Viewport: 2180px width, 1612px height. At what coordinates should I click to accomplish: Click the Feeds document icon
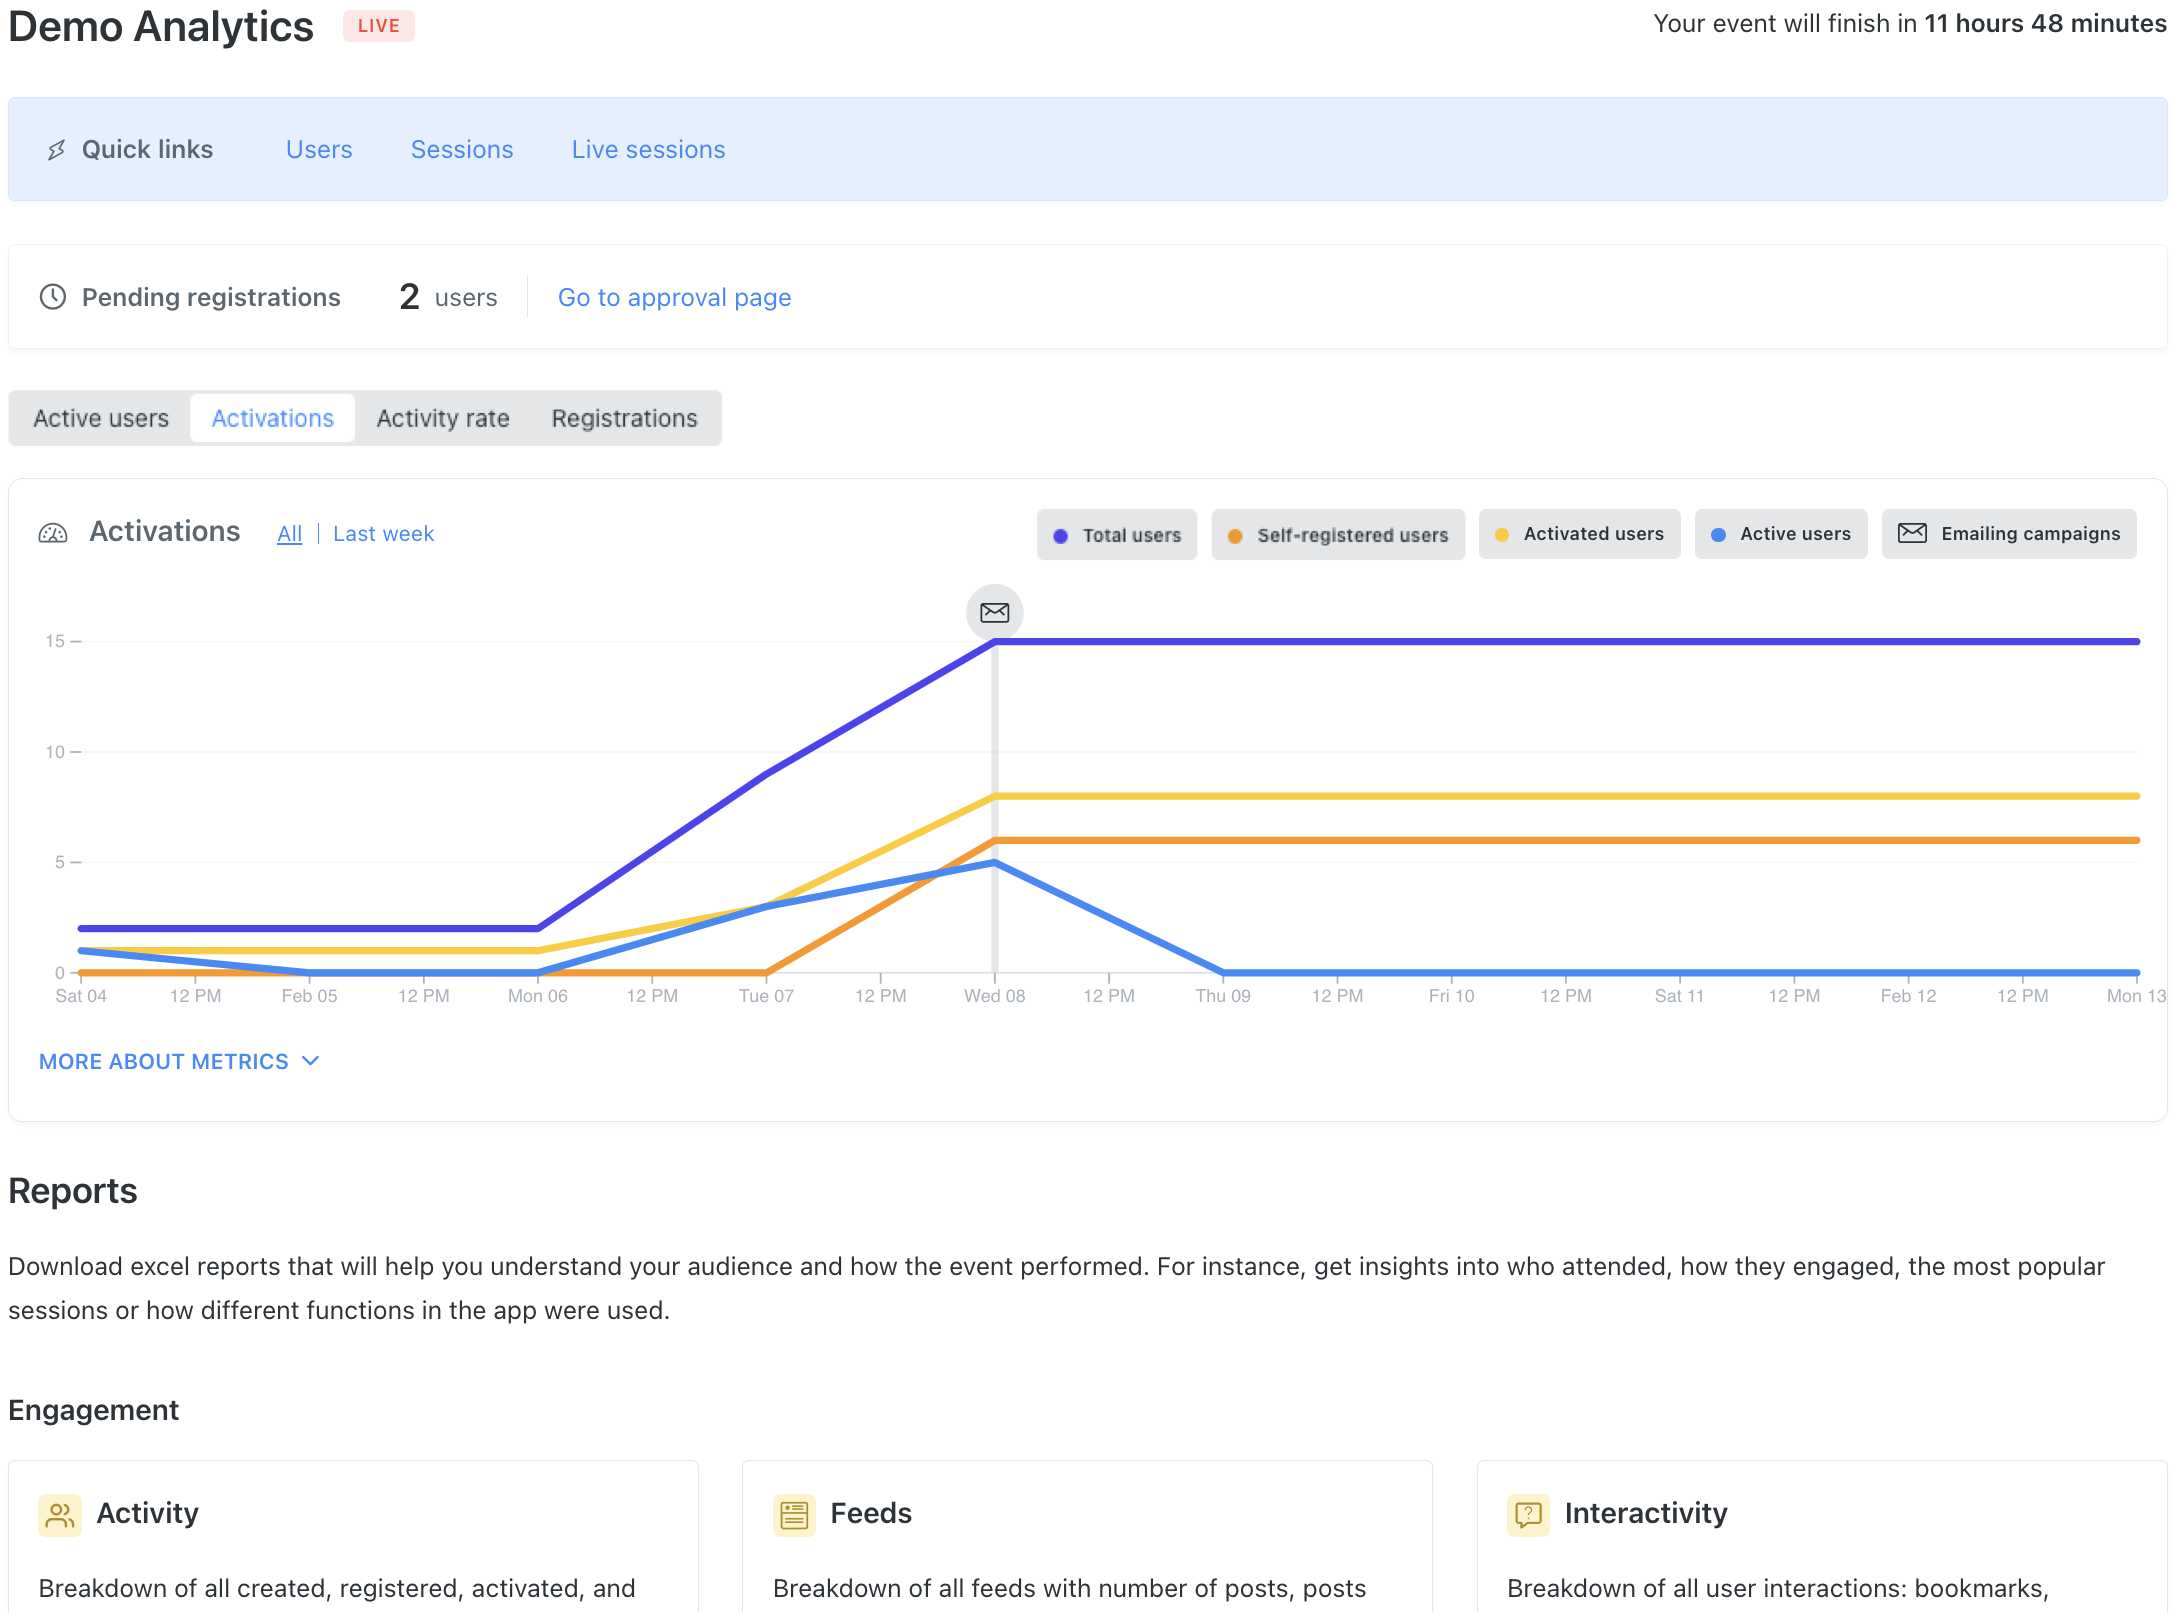point(792,1514)
